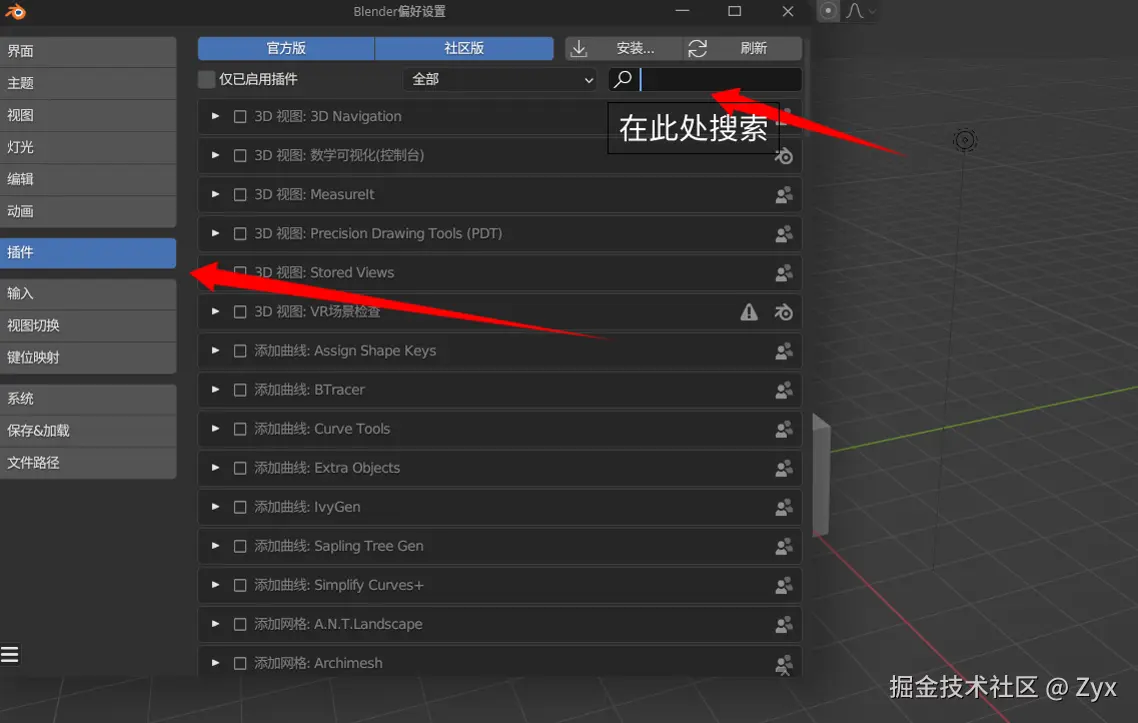Image resolution: width=1138 pixels, height=723 pixels.
Task: Open the 编辑 section
Action: click(x=88, y=179)
